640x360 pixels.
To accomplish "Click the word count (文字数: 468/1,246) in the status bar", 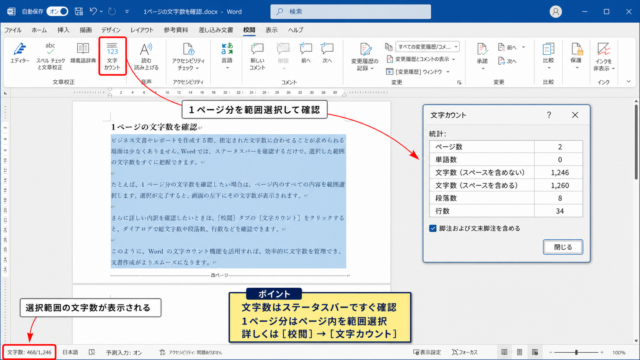I will pos(29,352).
